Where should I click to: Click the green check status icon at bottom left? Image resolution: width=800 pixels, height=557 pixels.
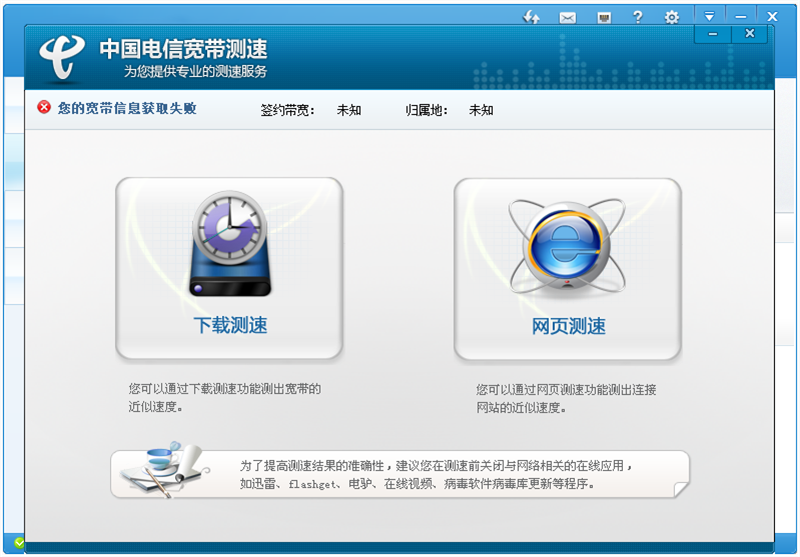[19, 543]
